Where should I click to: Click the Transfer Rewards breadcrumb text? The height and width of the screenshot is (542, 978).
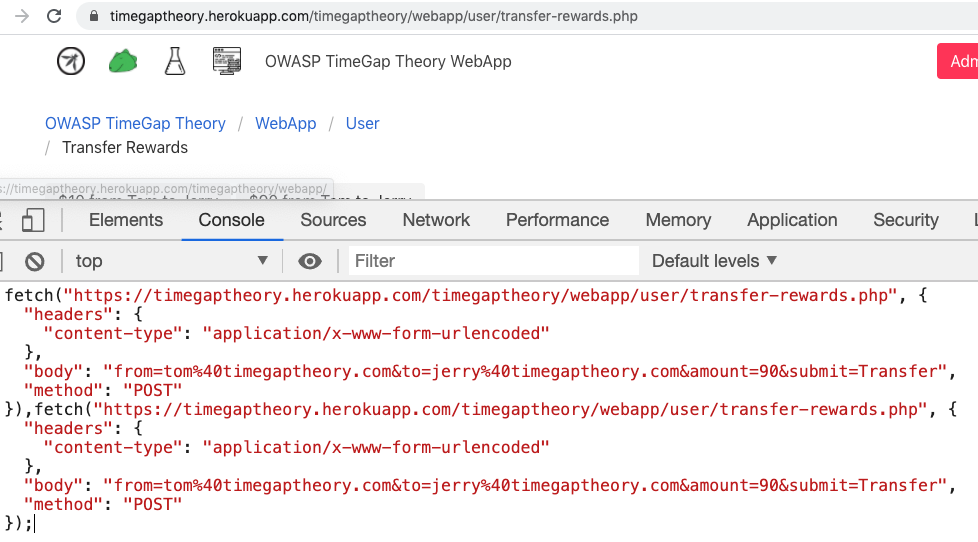[125, 148]
